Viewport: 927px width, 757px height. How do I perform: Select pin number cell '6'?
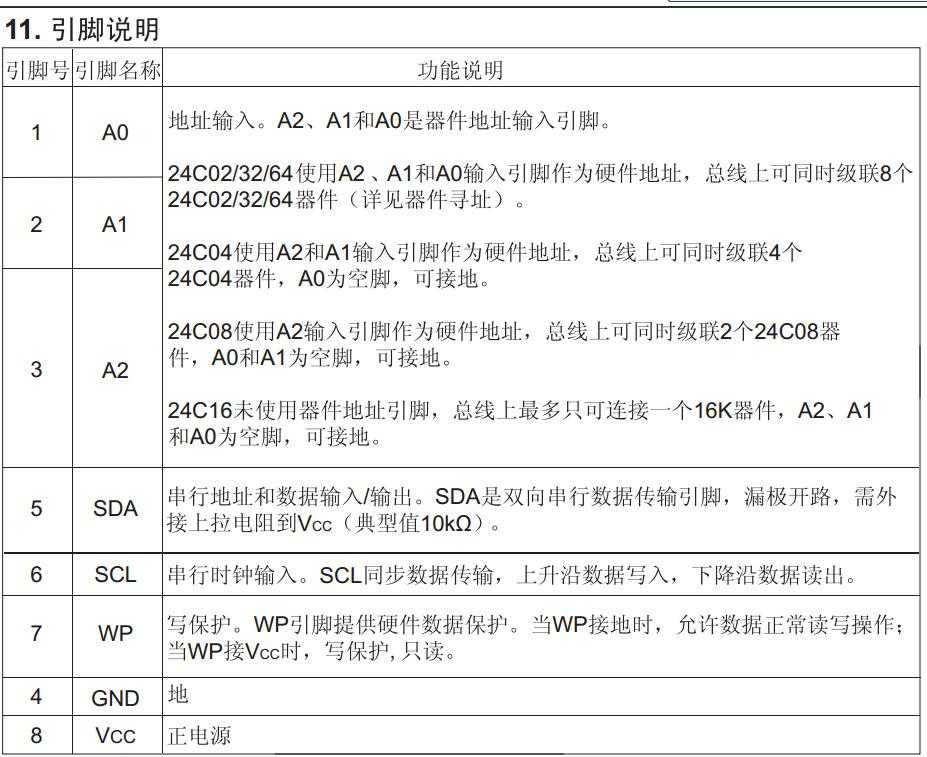pos(37,574)
